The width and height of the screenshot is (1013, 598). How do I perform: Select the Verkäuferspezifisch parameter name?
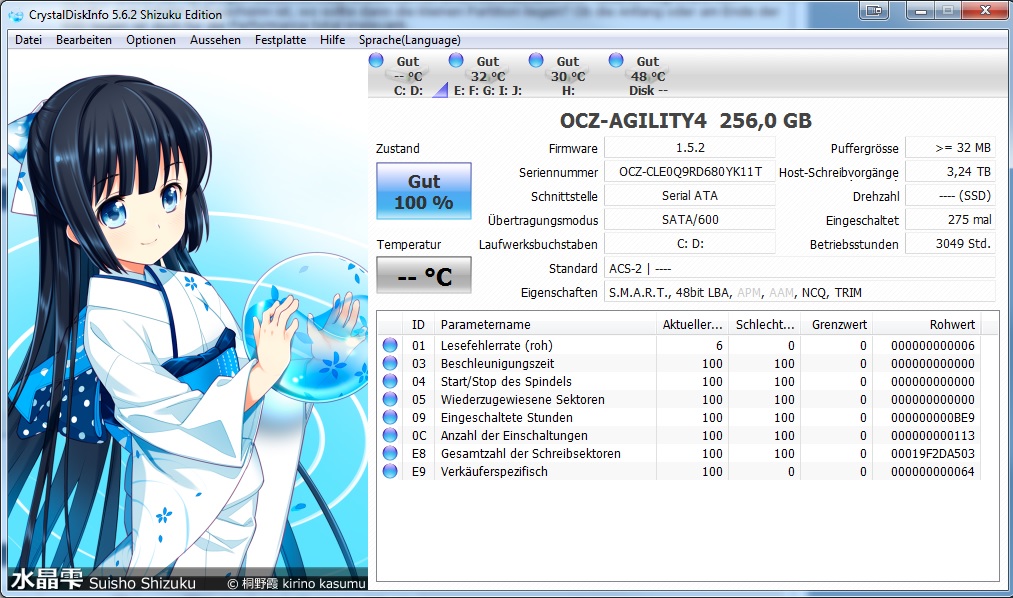pos(494,472)
